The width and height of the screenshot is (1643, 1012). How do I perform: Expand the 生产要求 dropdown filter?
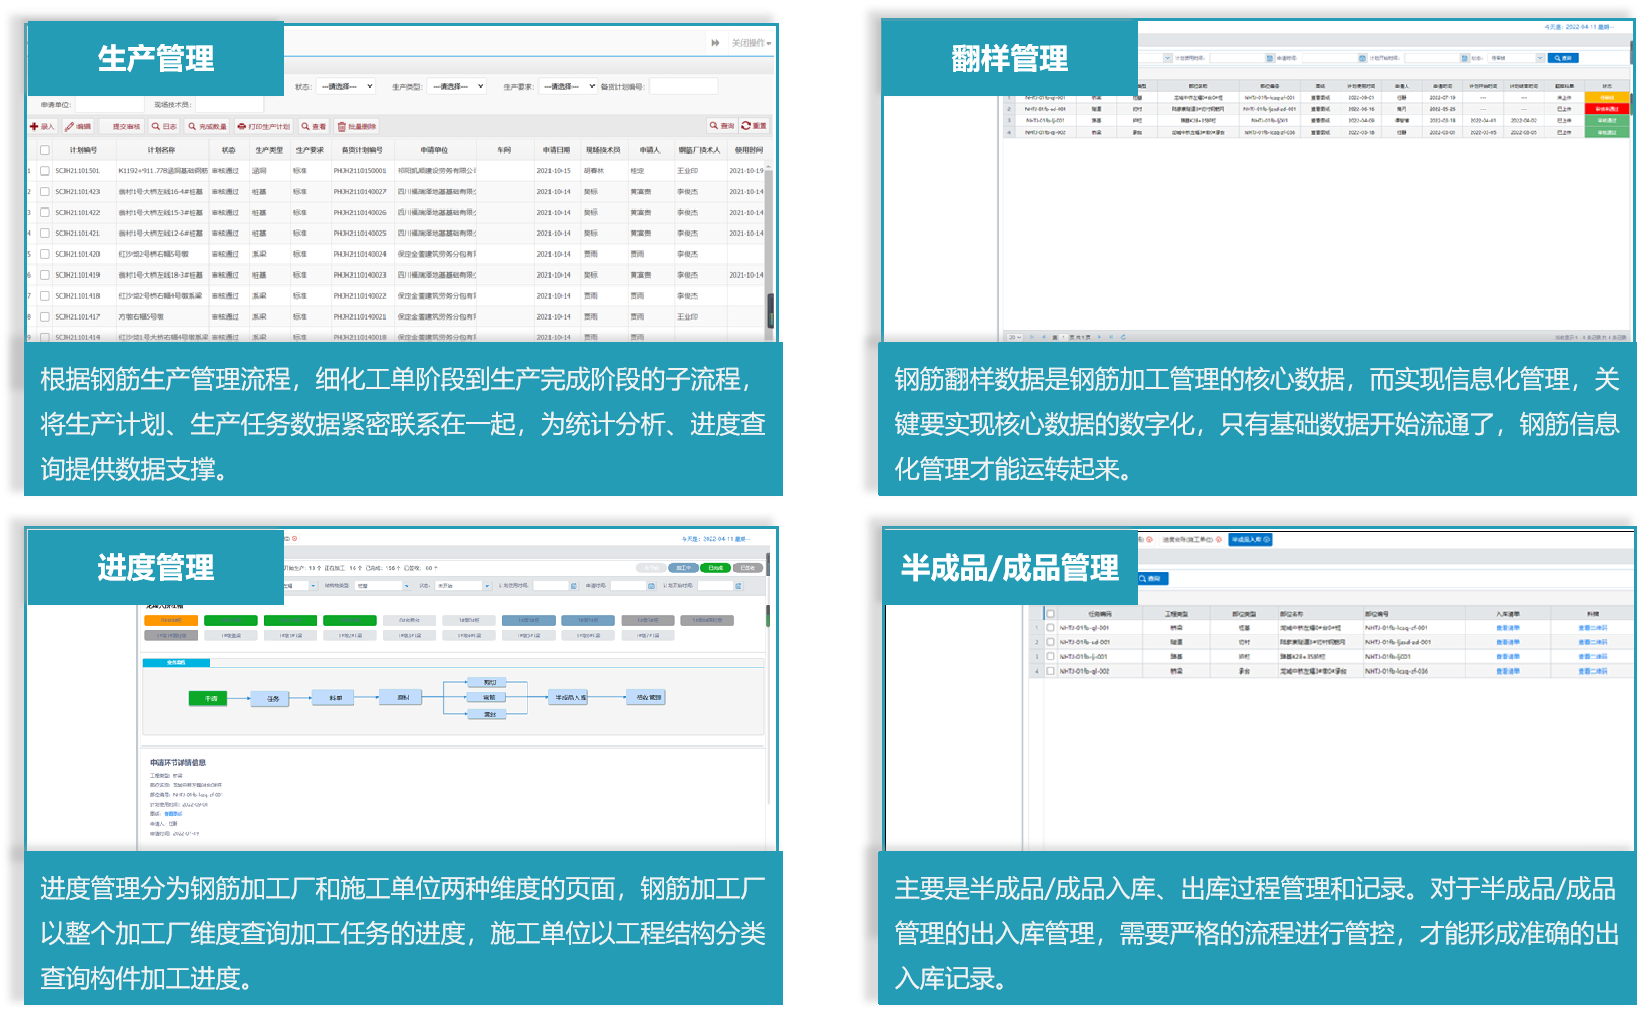click(567, 87)
